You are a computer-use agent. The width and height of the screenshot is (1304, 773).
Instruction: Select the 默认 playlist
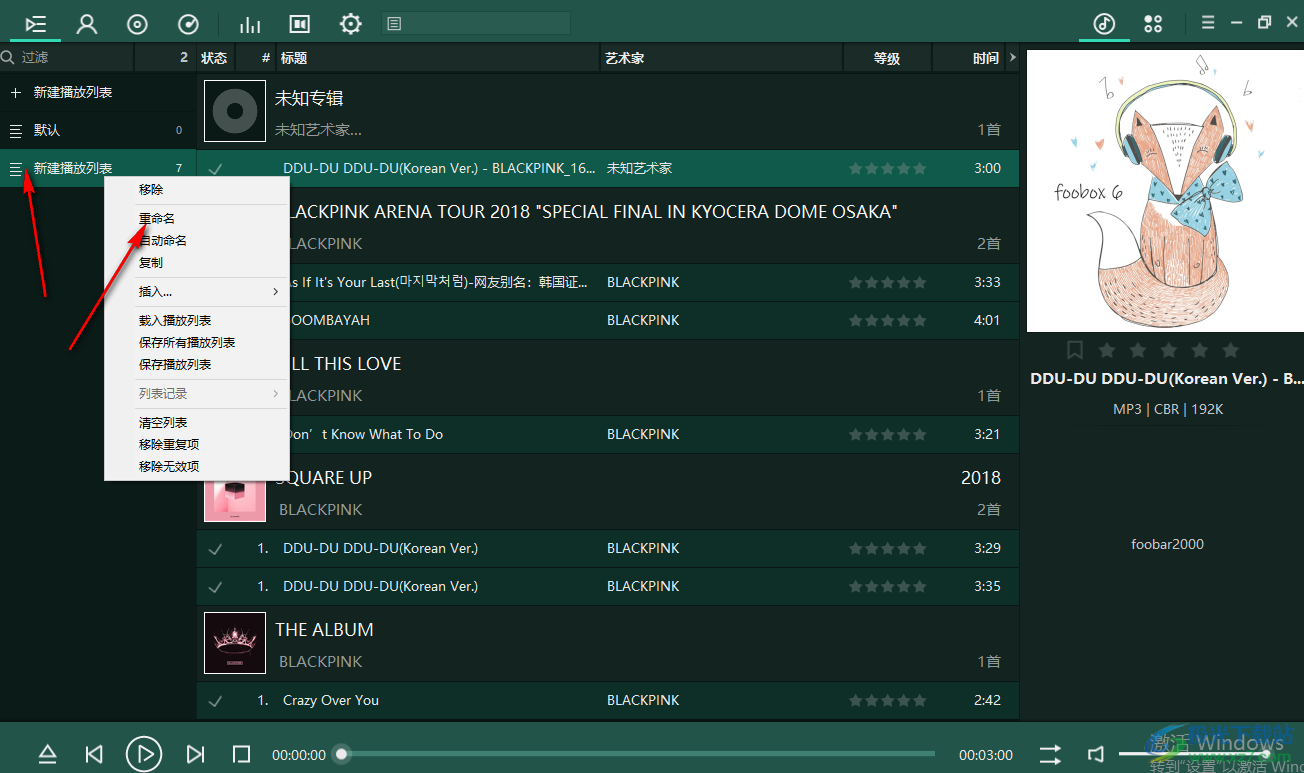(97, 130)
